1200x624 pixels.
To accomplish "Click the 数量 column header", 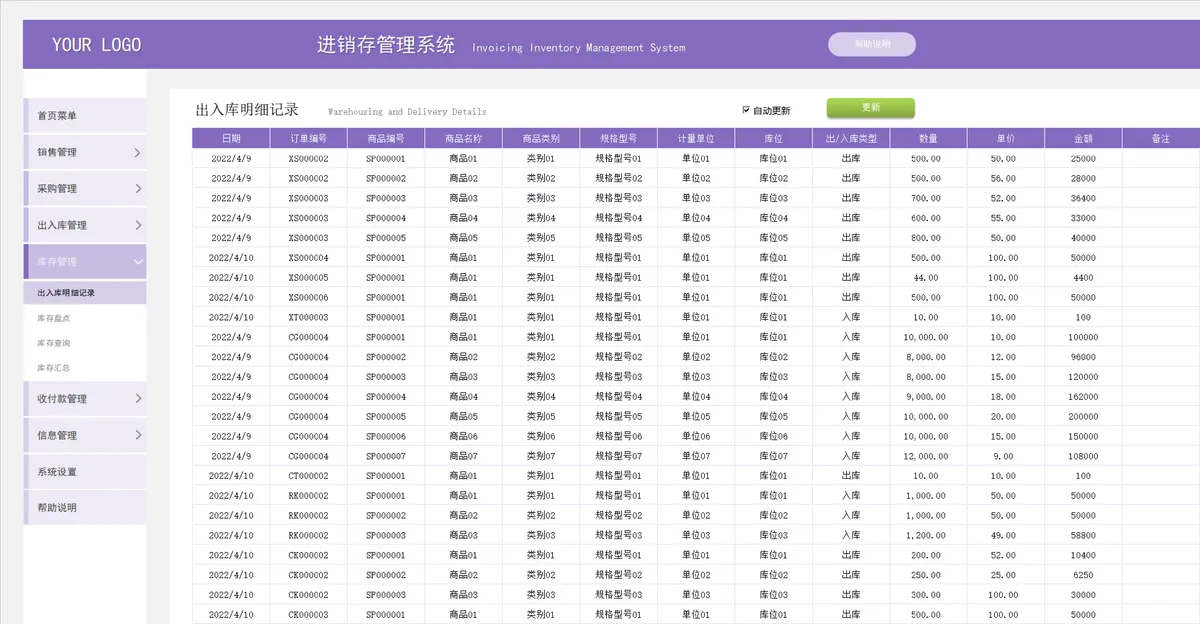I will (x=928, y=138).
